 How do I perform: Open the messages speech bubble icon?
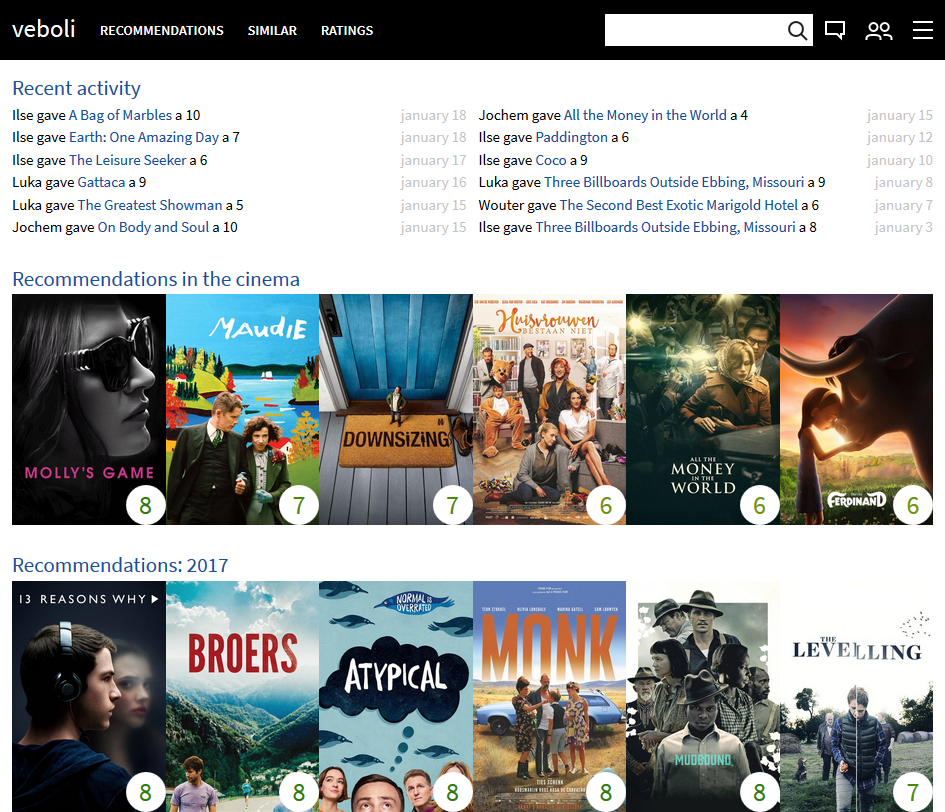tap(835, 30)
